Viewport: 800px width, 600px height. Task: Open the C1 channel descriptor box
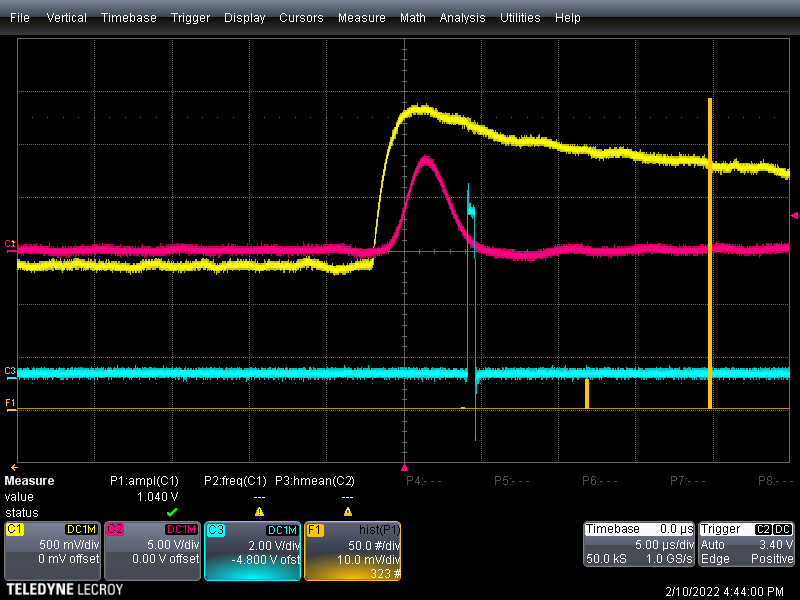tap(52, 551)
